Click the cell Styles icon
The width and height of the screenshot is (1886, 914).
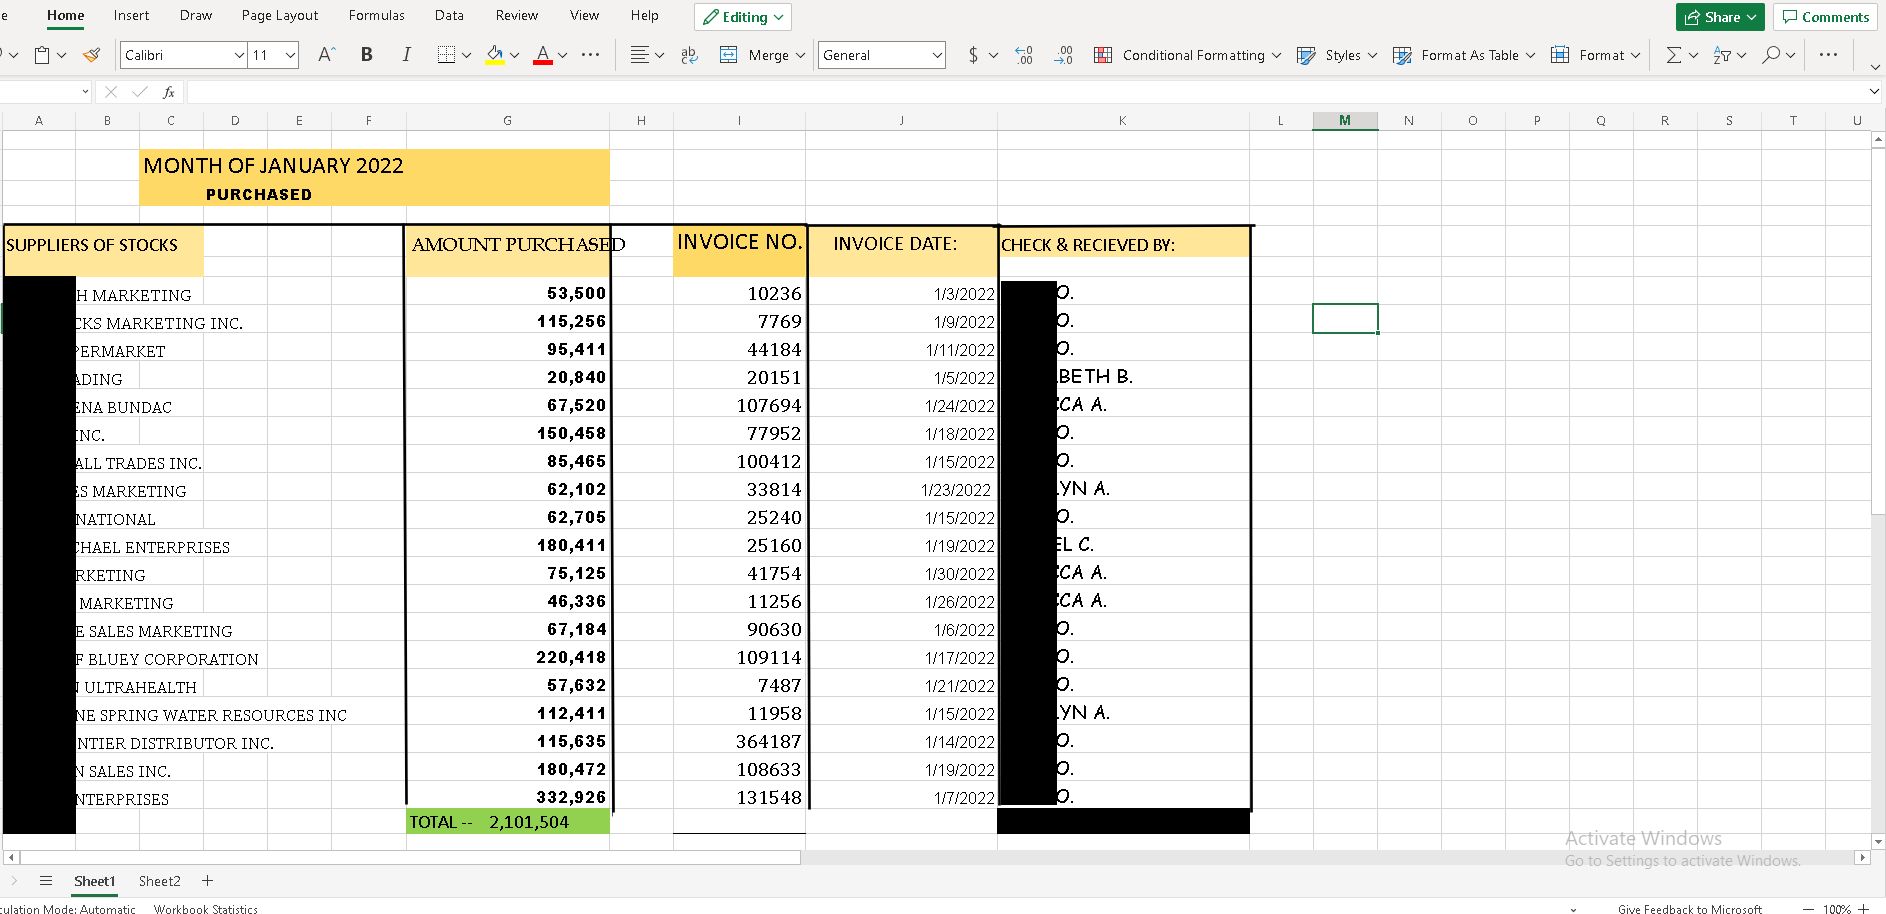1306,55
